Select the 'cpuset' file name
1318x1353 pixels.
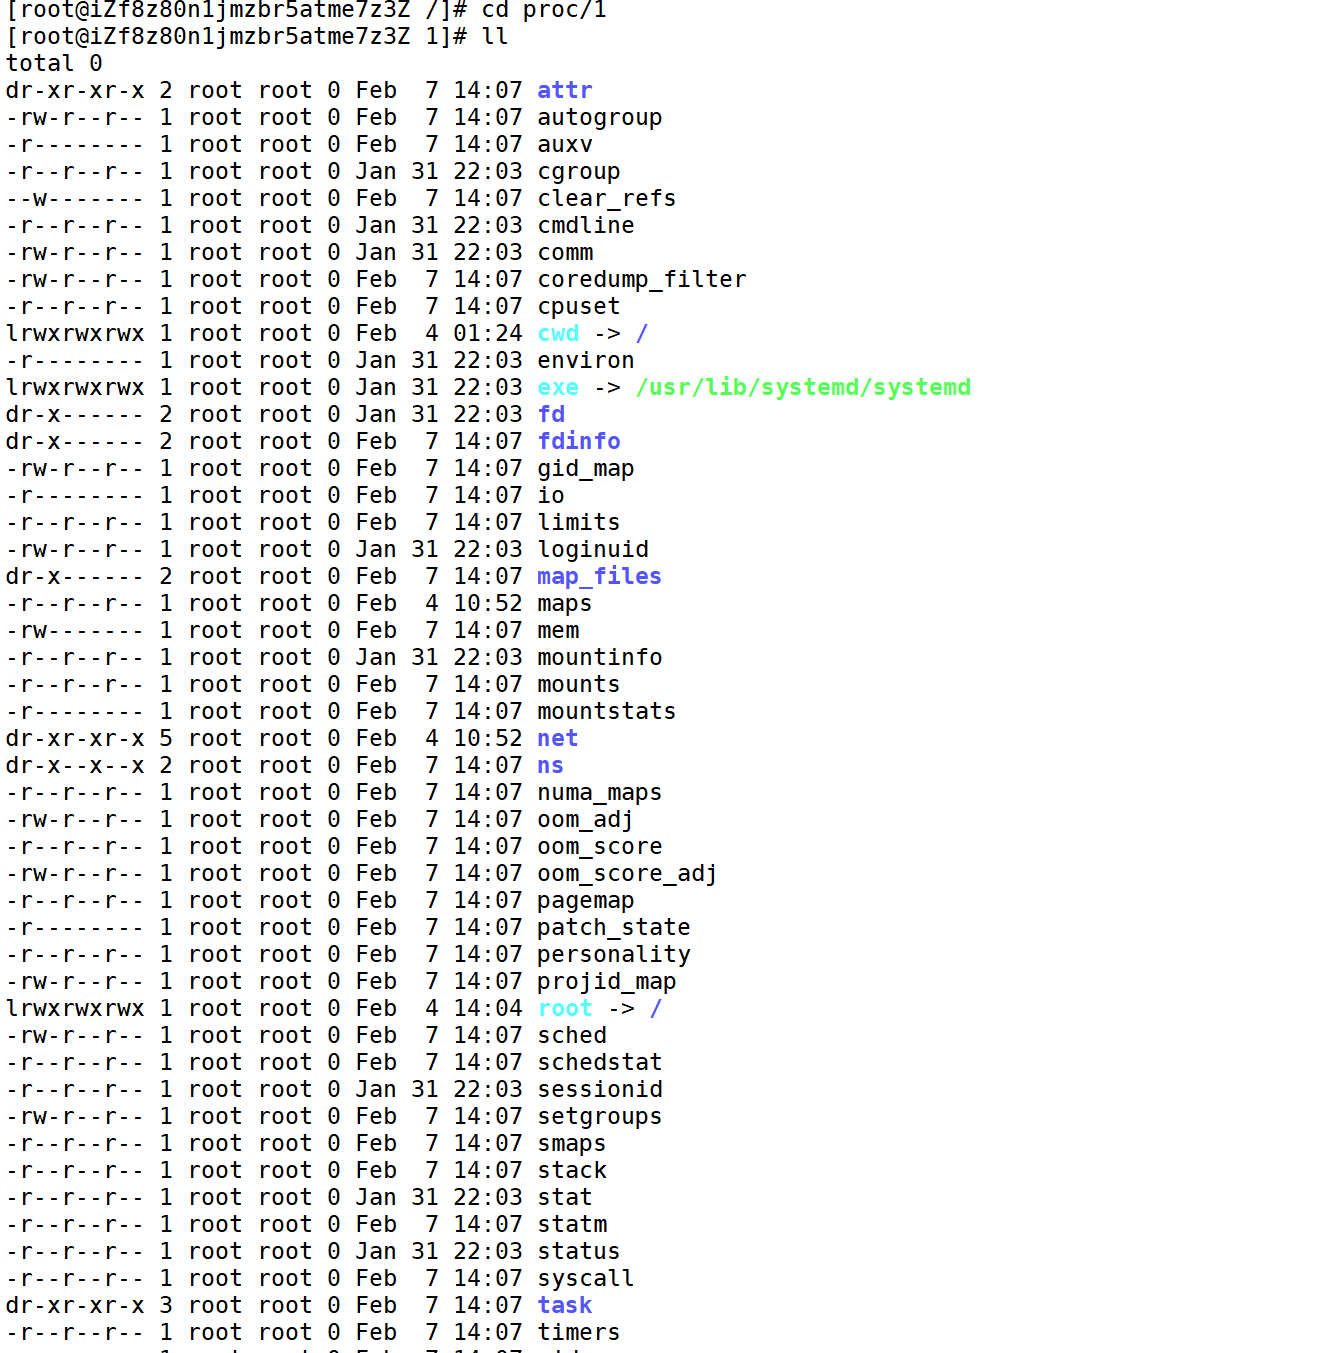[579, 306]
